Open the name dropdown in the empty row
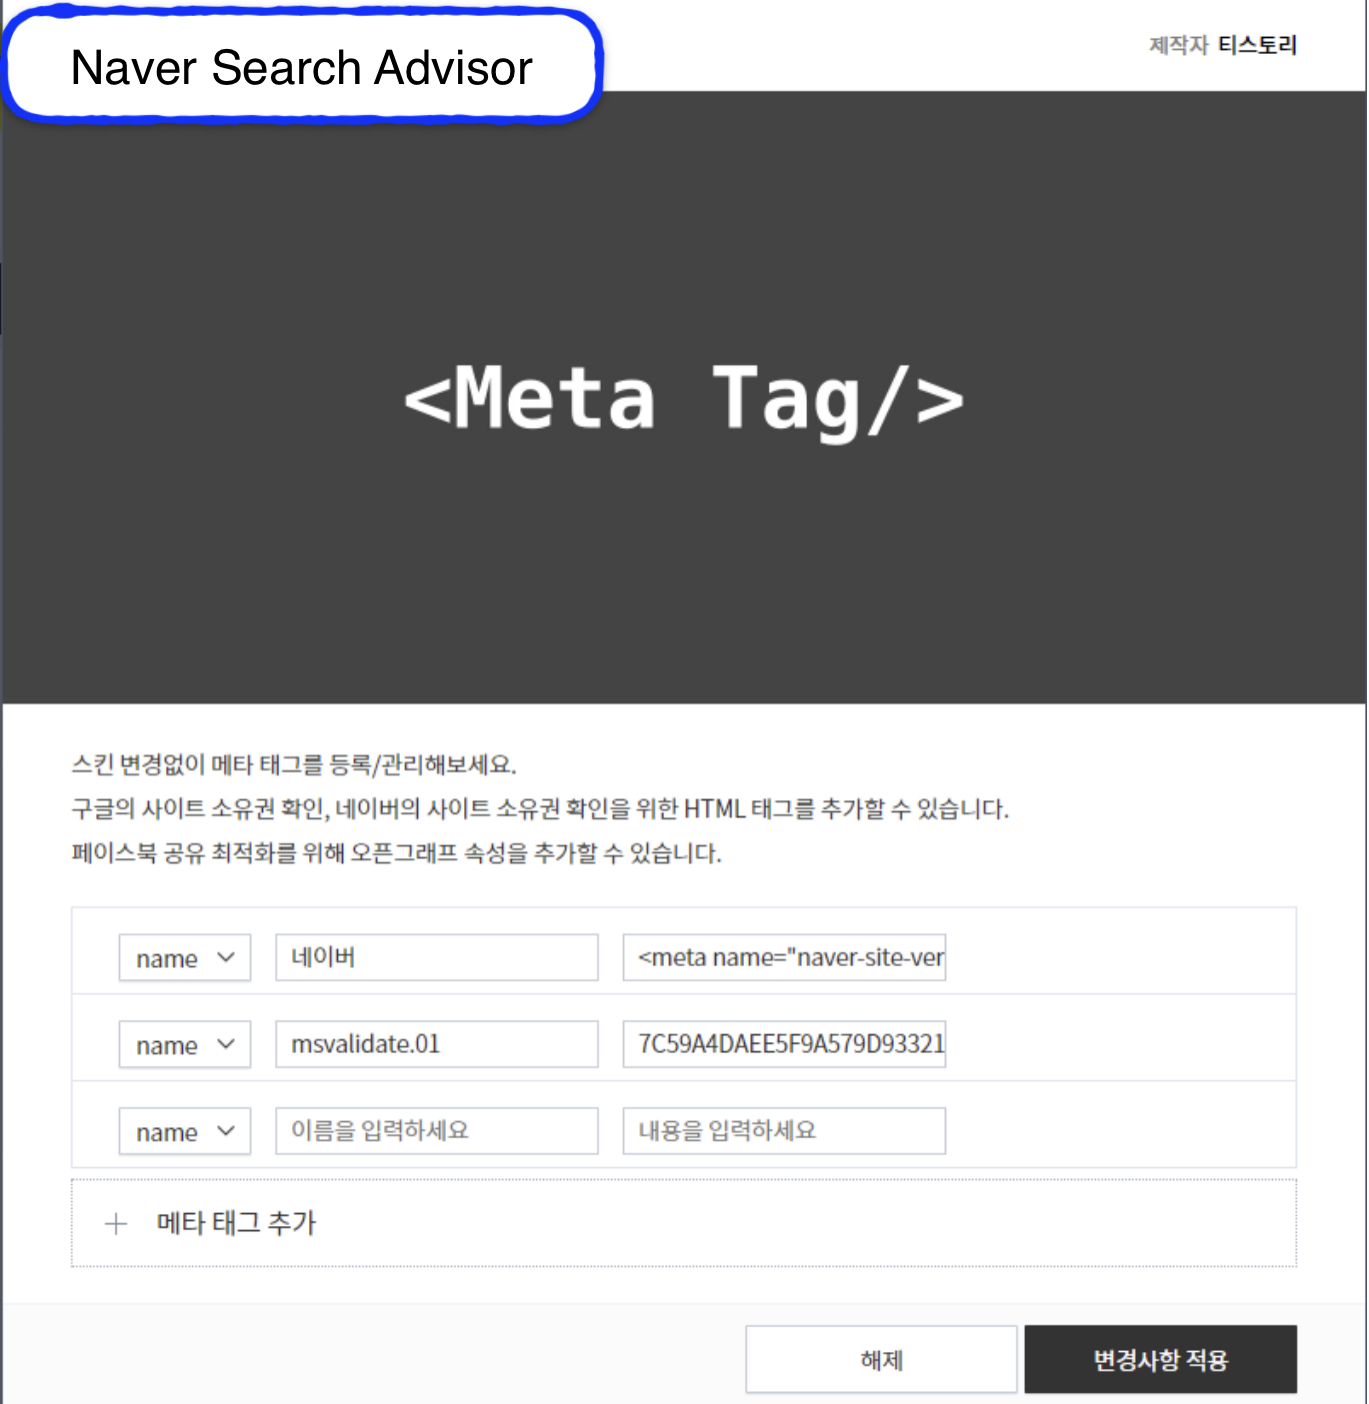The width and height of the screenshot is (1369, 1404). [x=185, y=1132]
